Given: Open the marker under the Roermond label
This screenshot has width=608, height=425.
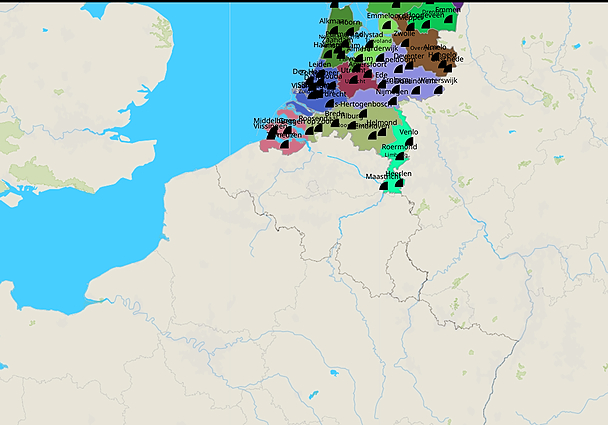Looking at the screenshot, I should point(400,156).
